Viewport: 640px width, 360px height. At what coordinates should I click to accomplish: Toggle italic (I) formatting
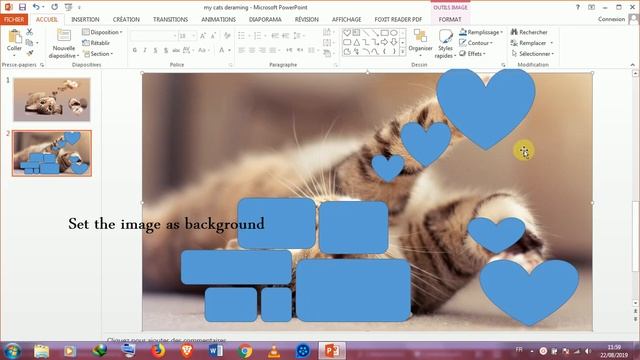click(145, 50)
